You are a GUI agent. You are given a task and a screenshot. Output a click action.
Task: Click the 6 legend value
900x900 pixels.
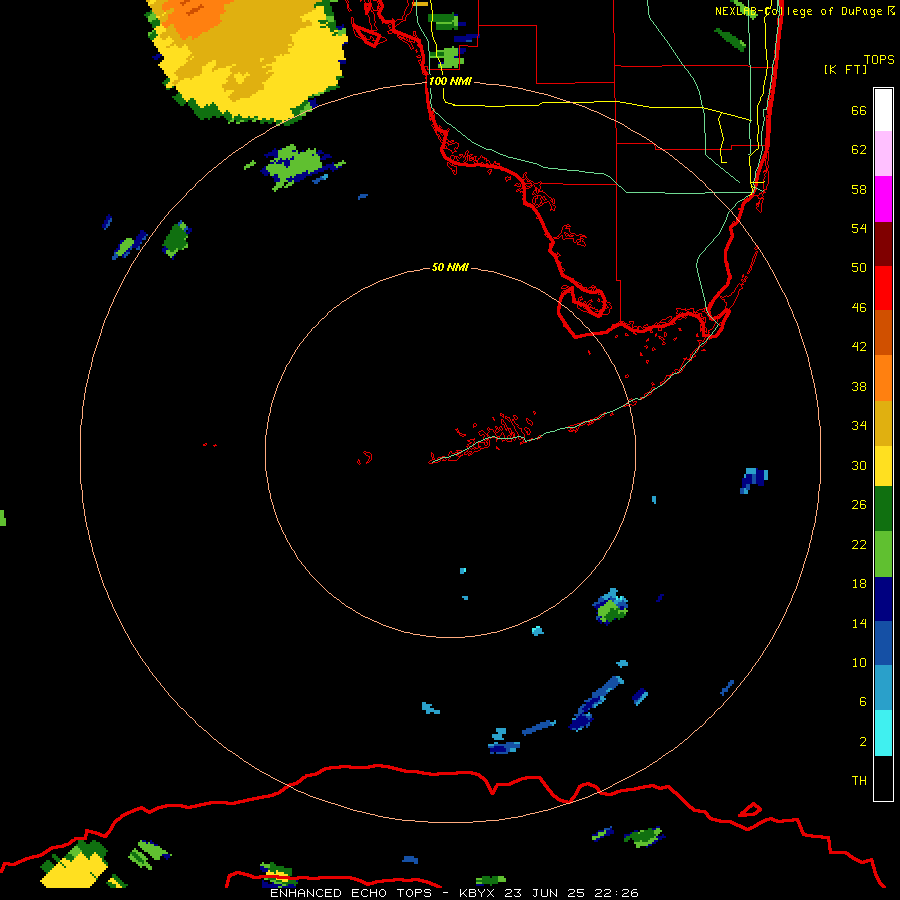[863, 702]
